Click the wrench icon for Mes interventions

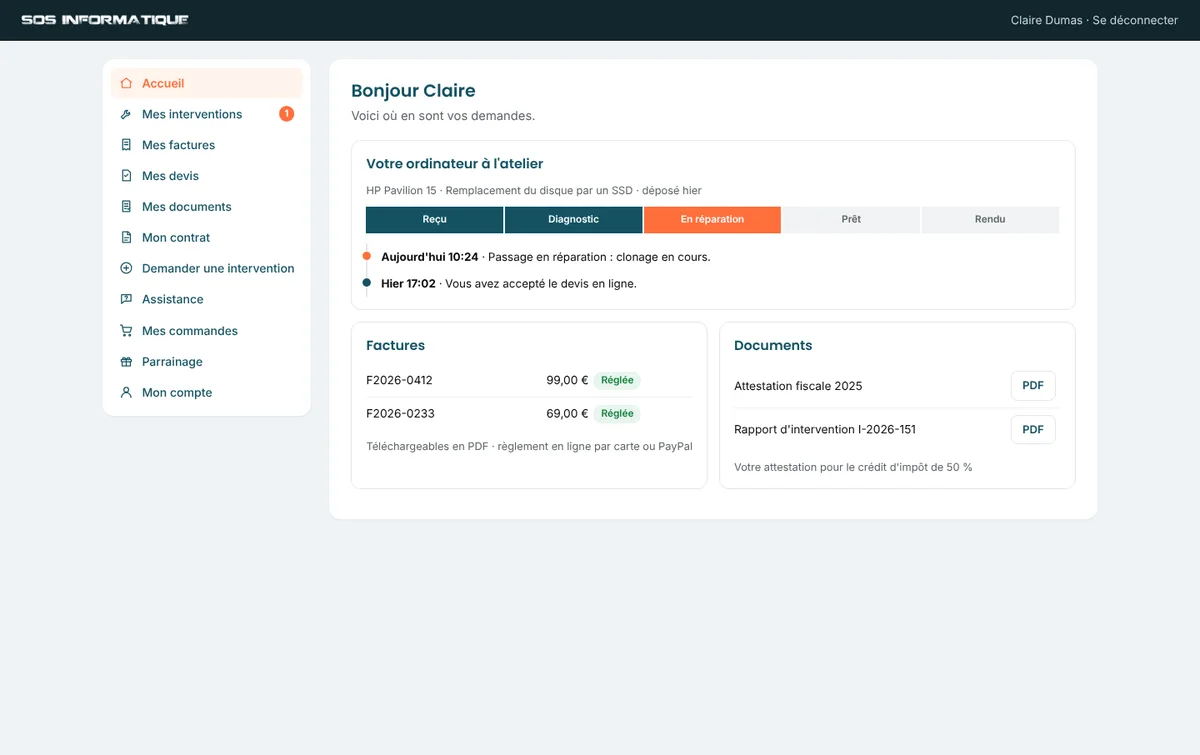126,114
